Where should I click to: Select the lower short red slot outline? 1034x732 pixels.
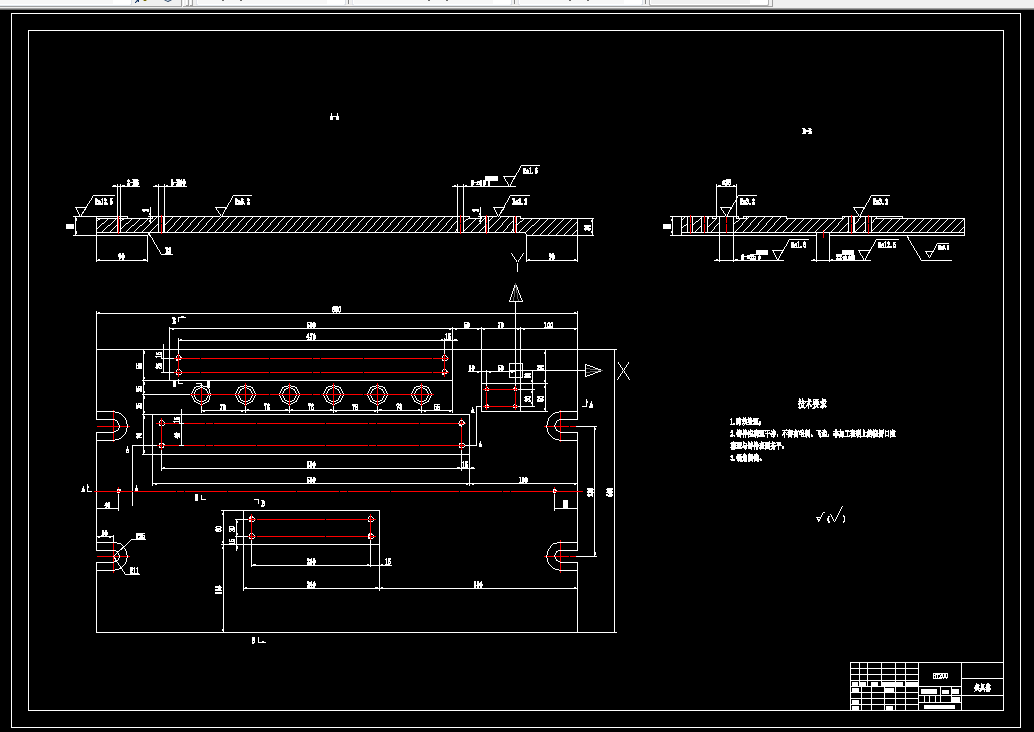(311, 528)
